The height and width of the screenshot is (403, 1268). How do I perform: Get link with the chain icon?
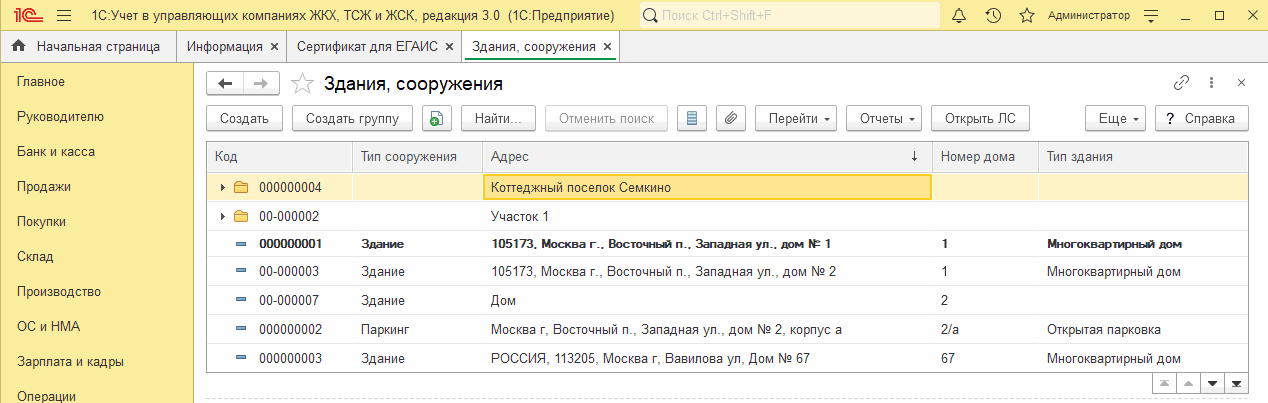pos(1181,83)
